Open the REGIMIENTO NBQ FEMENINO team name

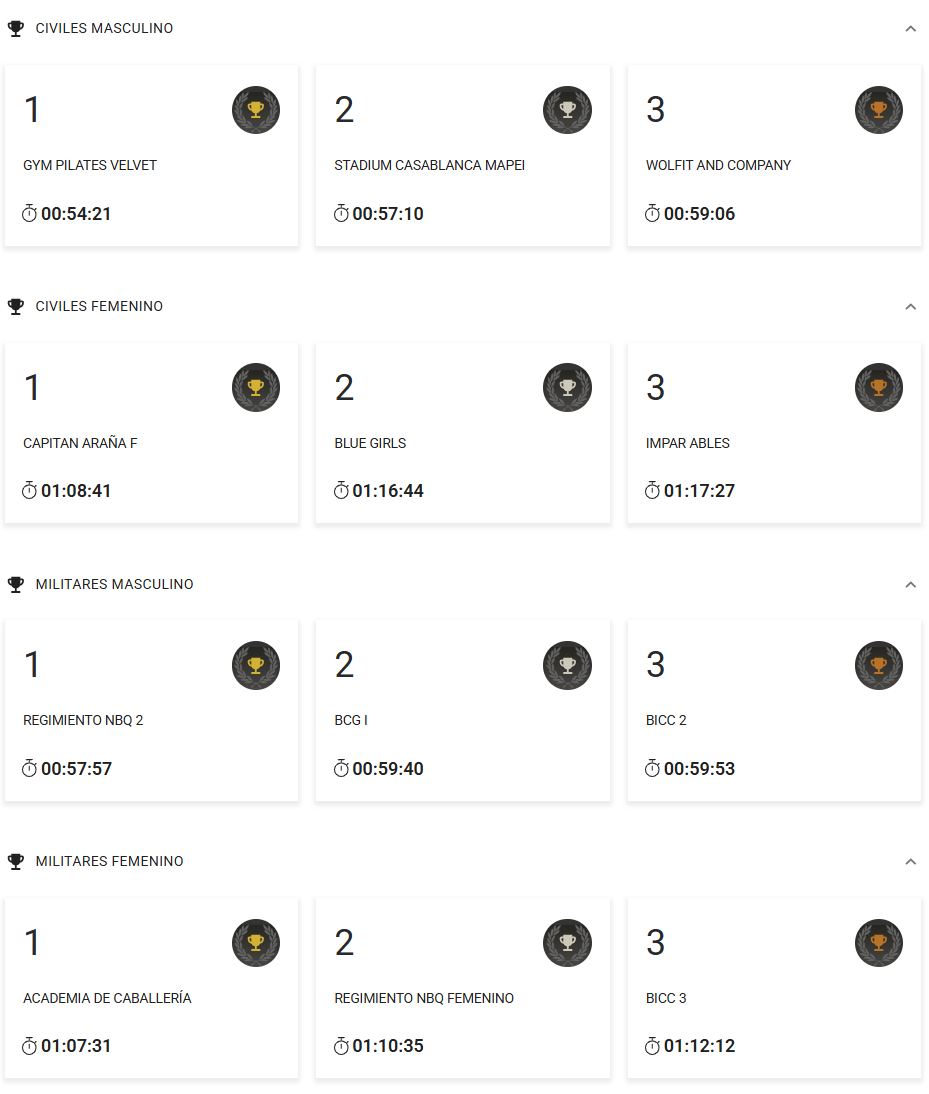424,998
